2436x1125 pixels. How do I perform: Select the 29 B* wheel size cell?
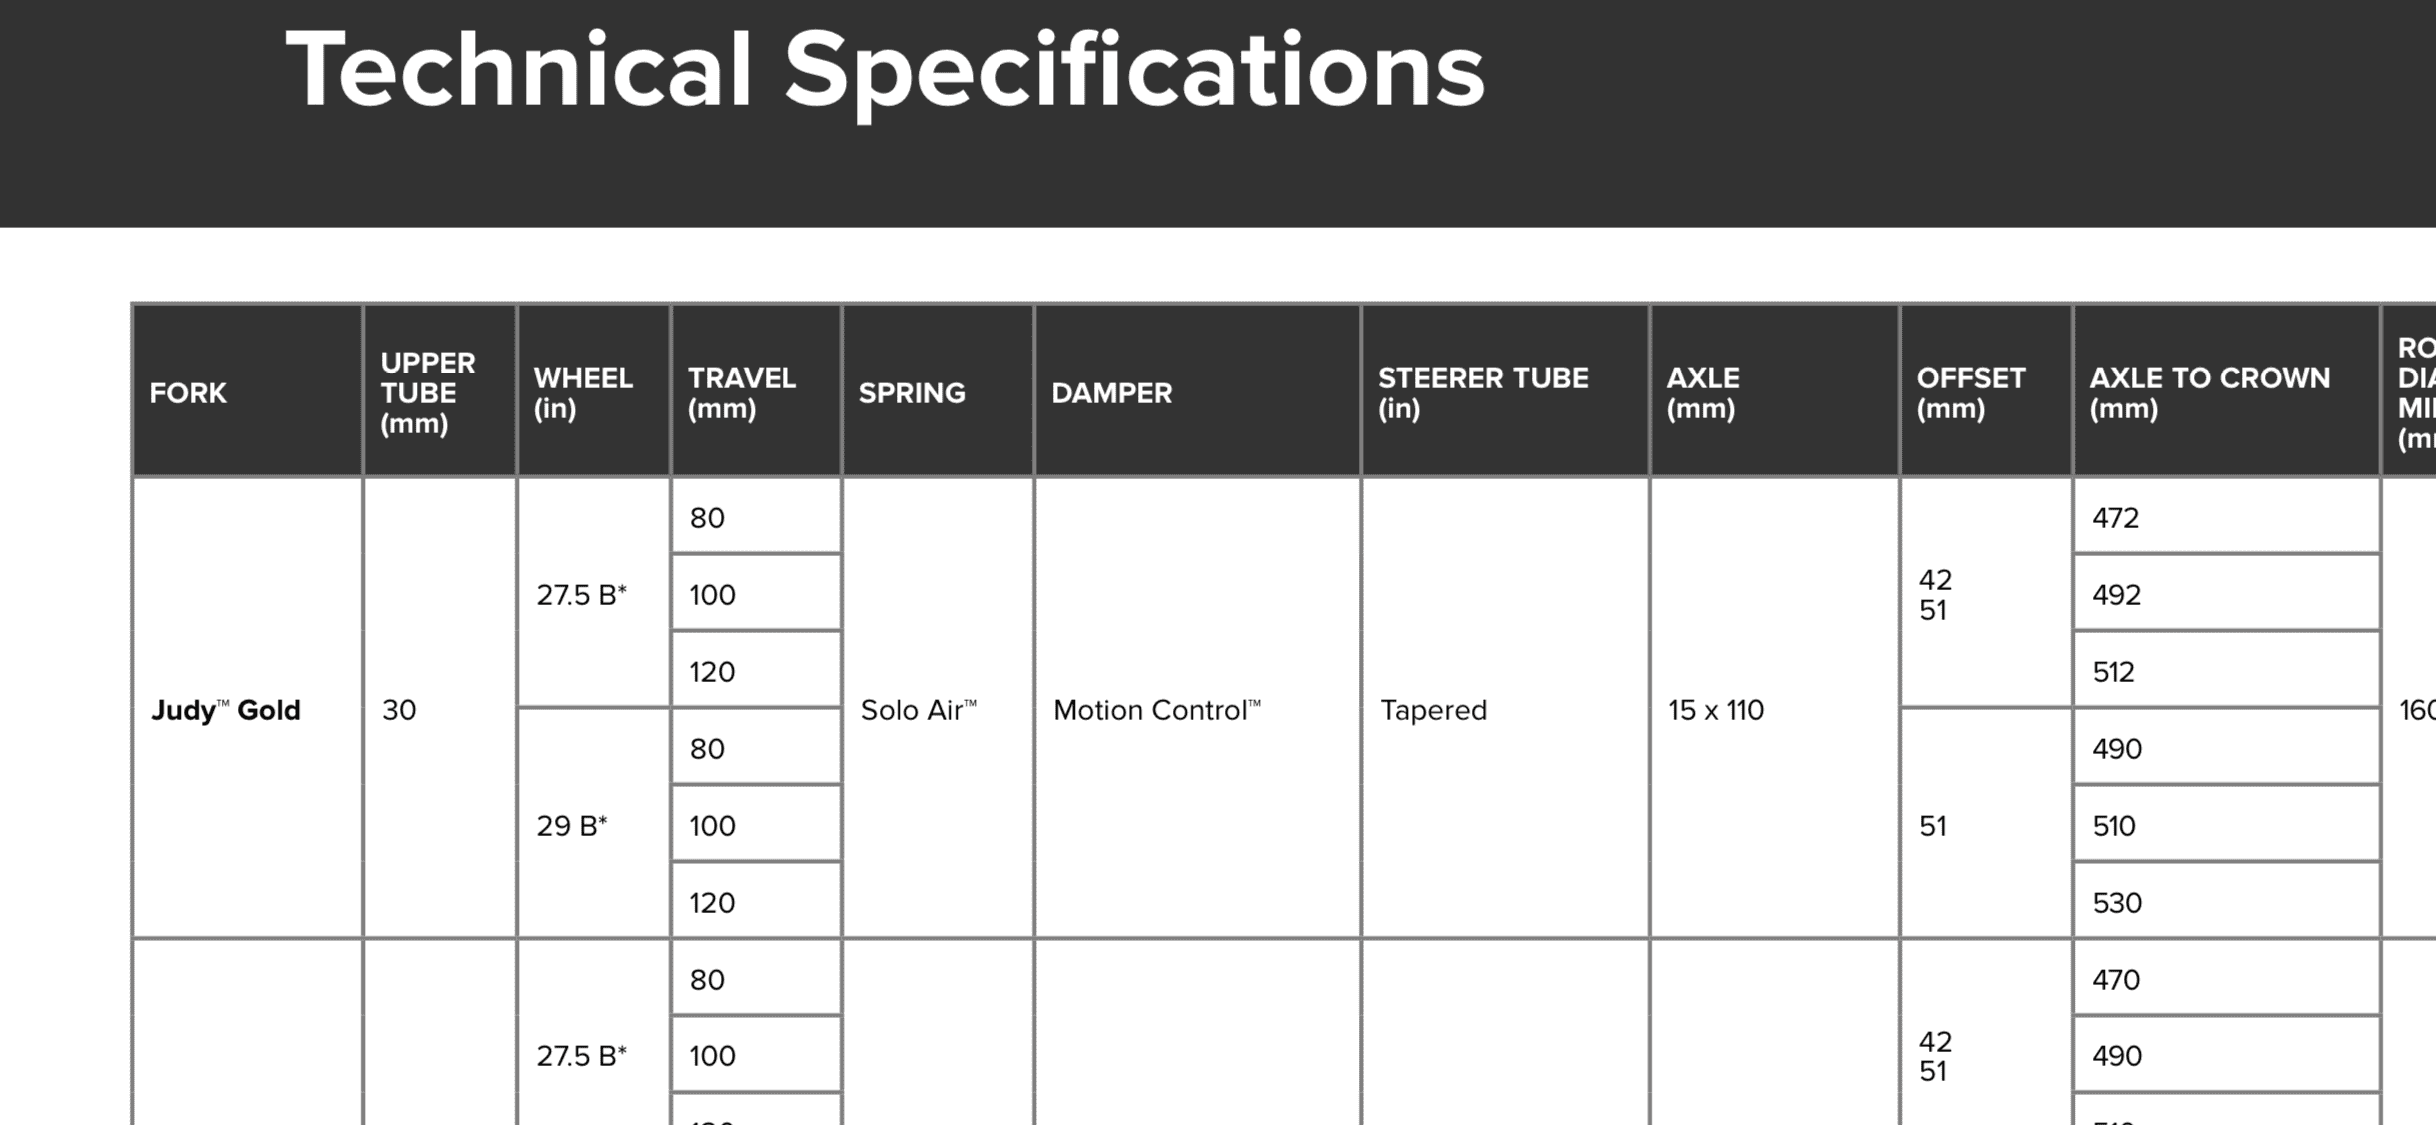tap(594, 825)
